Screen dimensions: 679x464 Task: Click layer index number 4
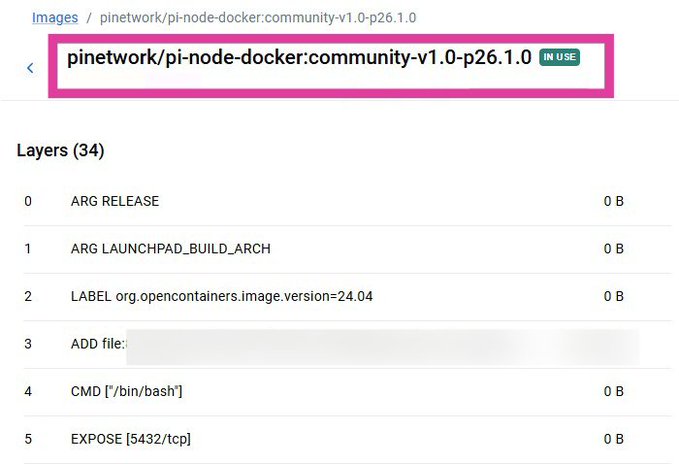click(28, 392)
